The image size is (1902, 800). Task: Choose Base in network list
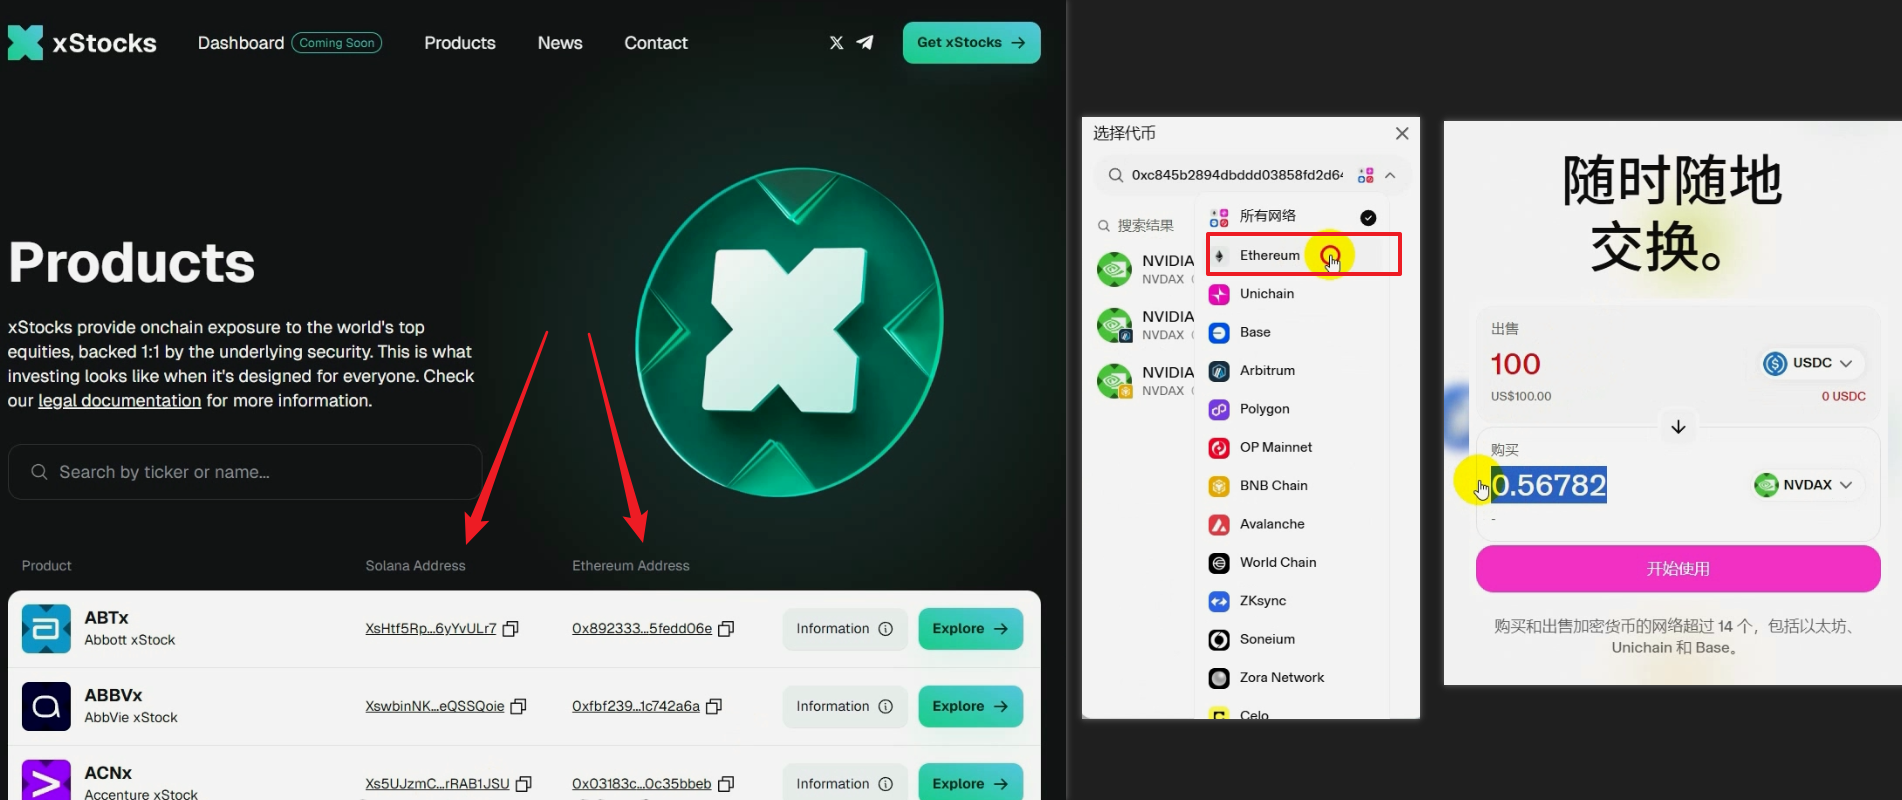[x=1294, y=333]
